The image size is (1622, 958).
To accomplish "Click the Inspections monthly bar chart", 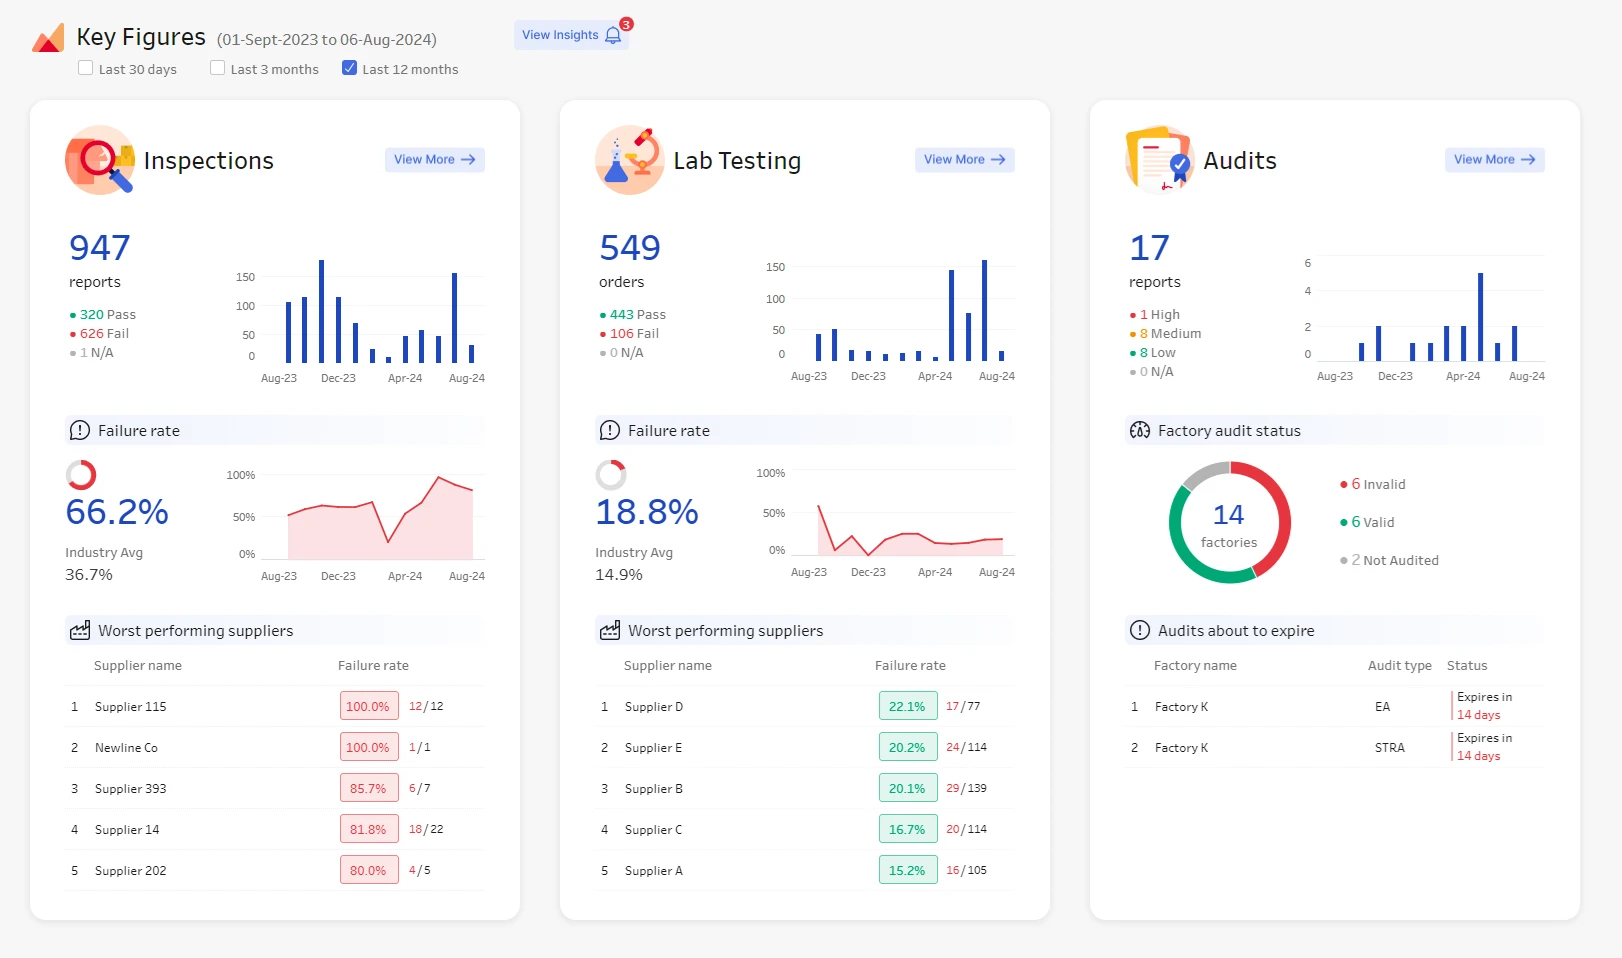I will pyautogui.click(x=362, y=322).
